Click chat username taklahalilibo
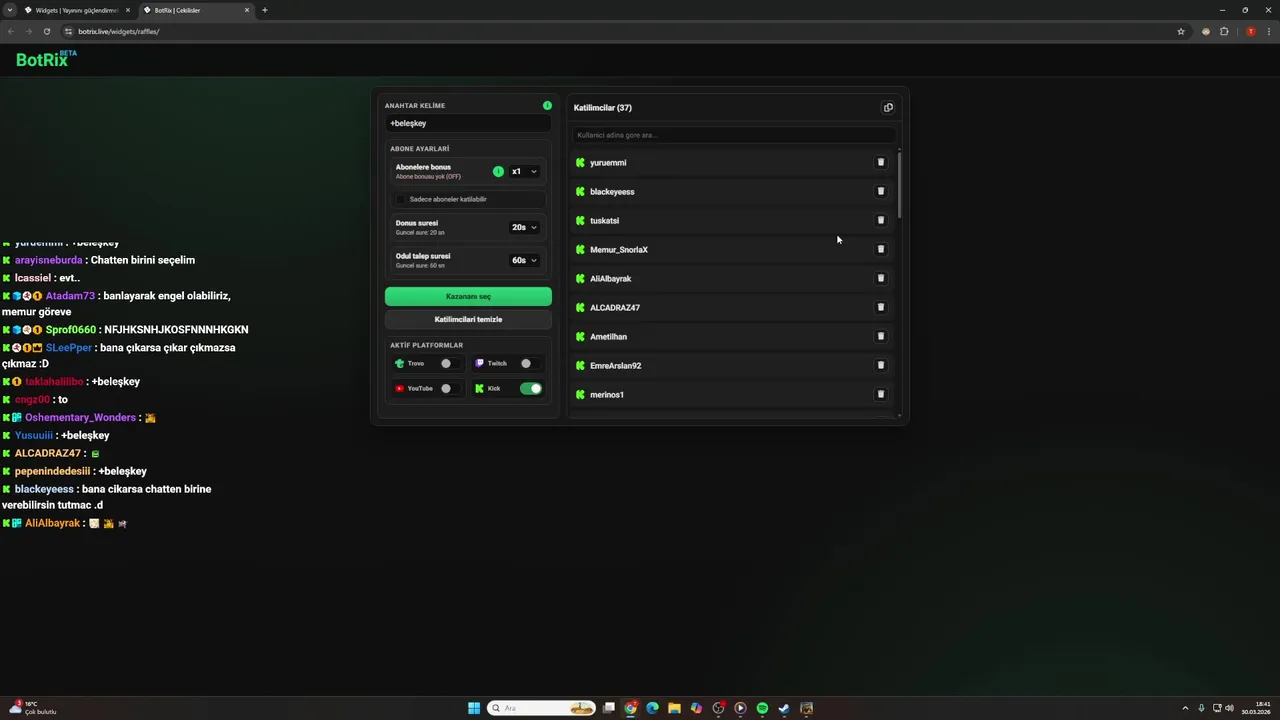 pos(54,381)
